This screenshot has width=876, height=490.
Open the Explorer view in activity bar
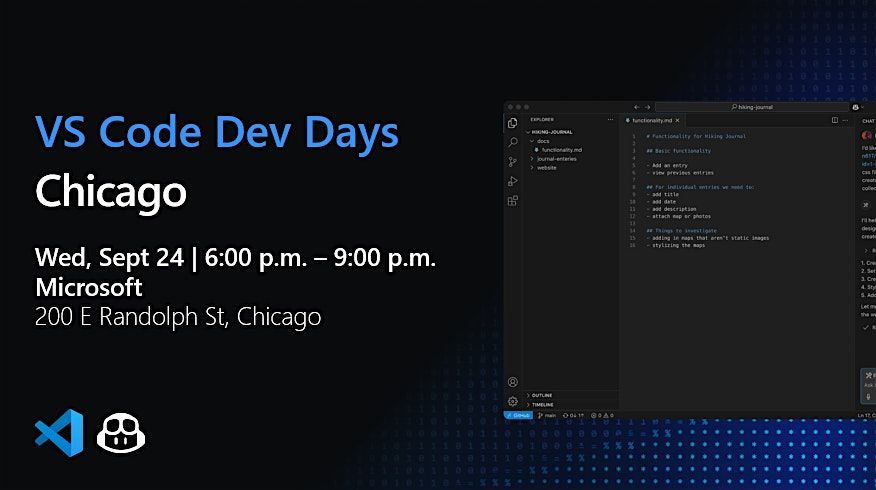coord(512,123)
